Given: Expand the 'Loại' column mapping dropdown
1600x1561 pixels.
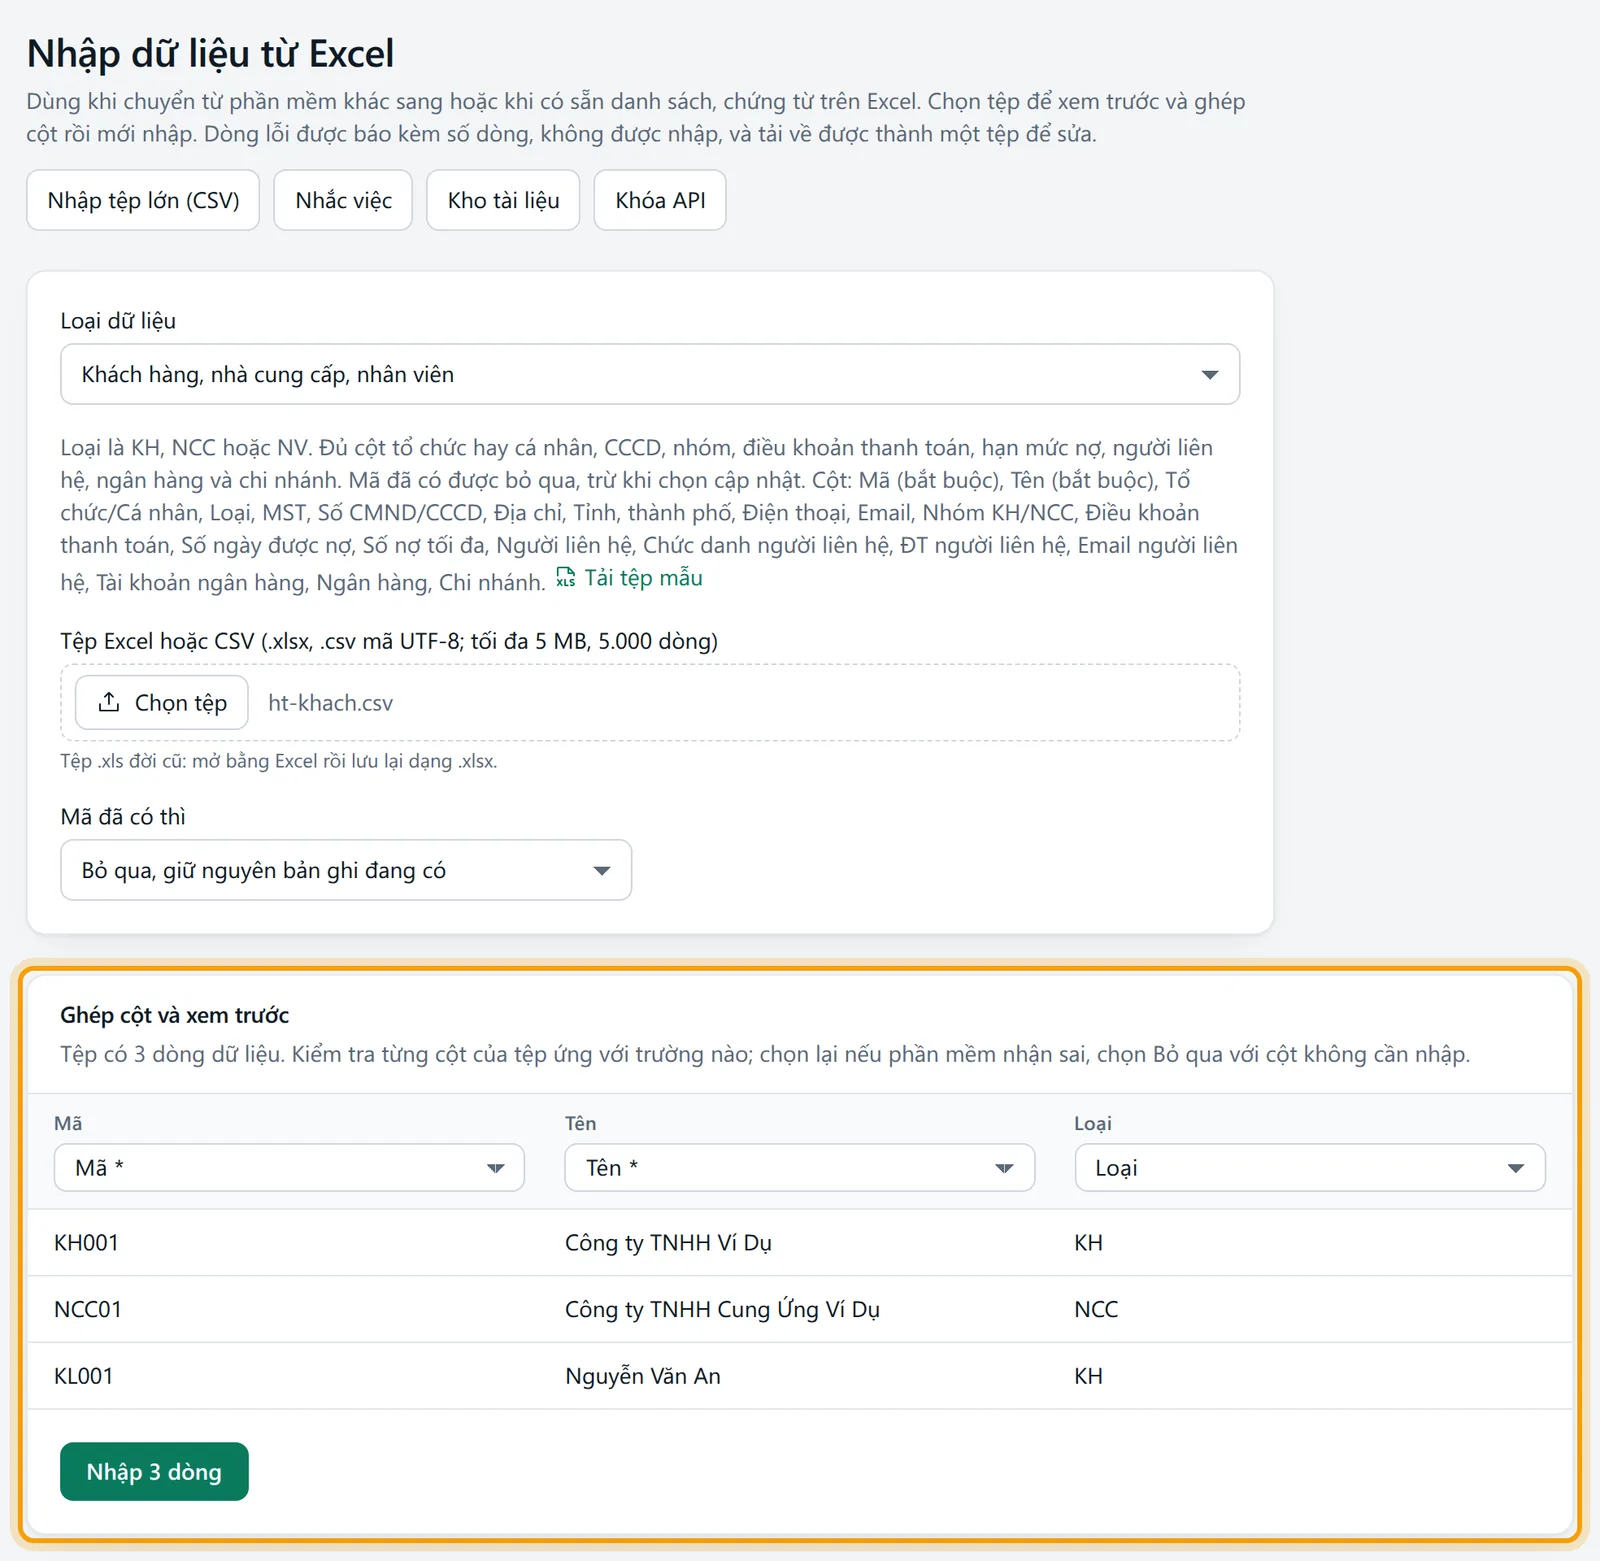Looking at the screenshot, I should 1310,1168.
